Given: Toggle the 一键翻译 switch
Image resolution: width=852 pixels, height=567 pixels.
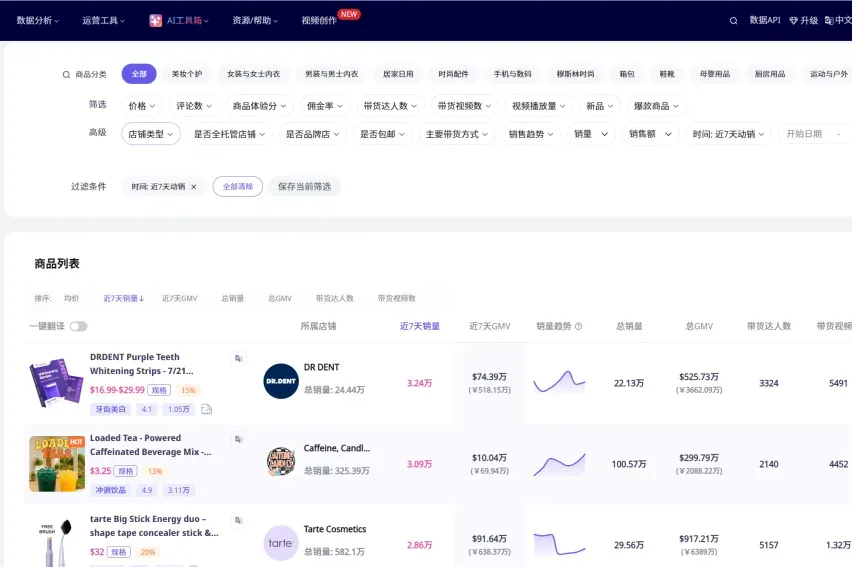Looking at the screenshot, I should coord(78,326).
